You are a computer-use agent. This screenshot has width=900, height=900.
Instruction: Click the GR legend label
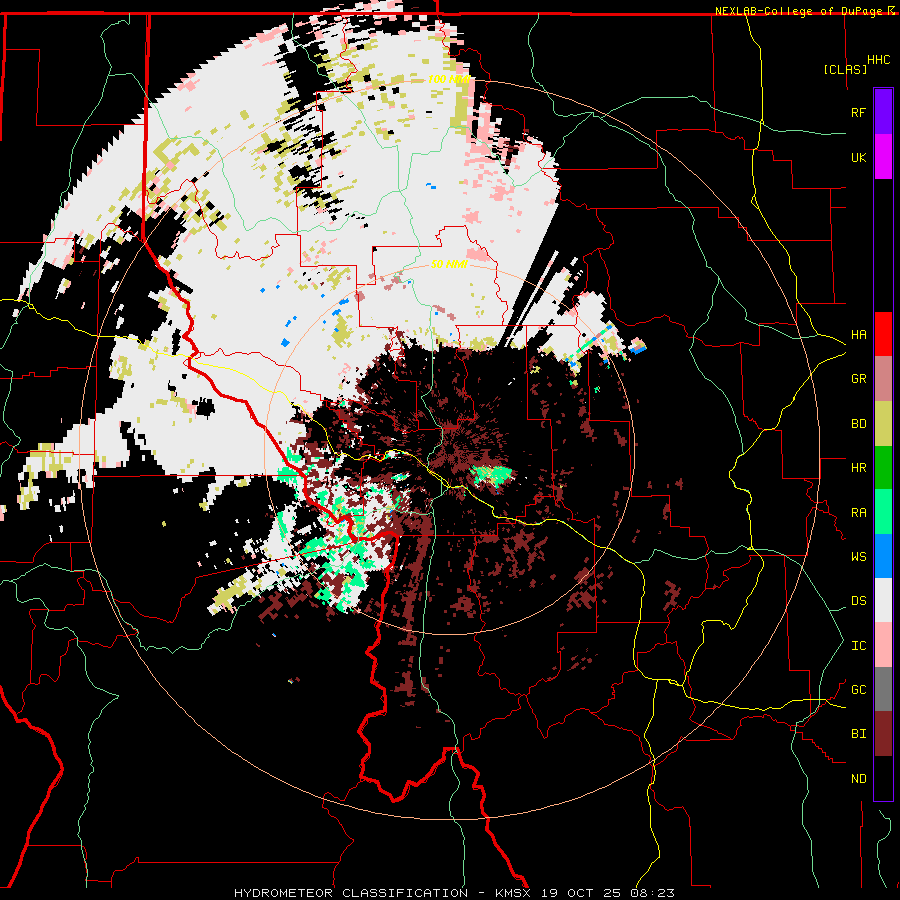click(x=858, y=379)
